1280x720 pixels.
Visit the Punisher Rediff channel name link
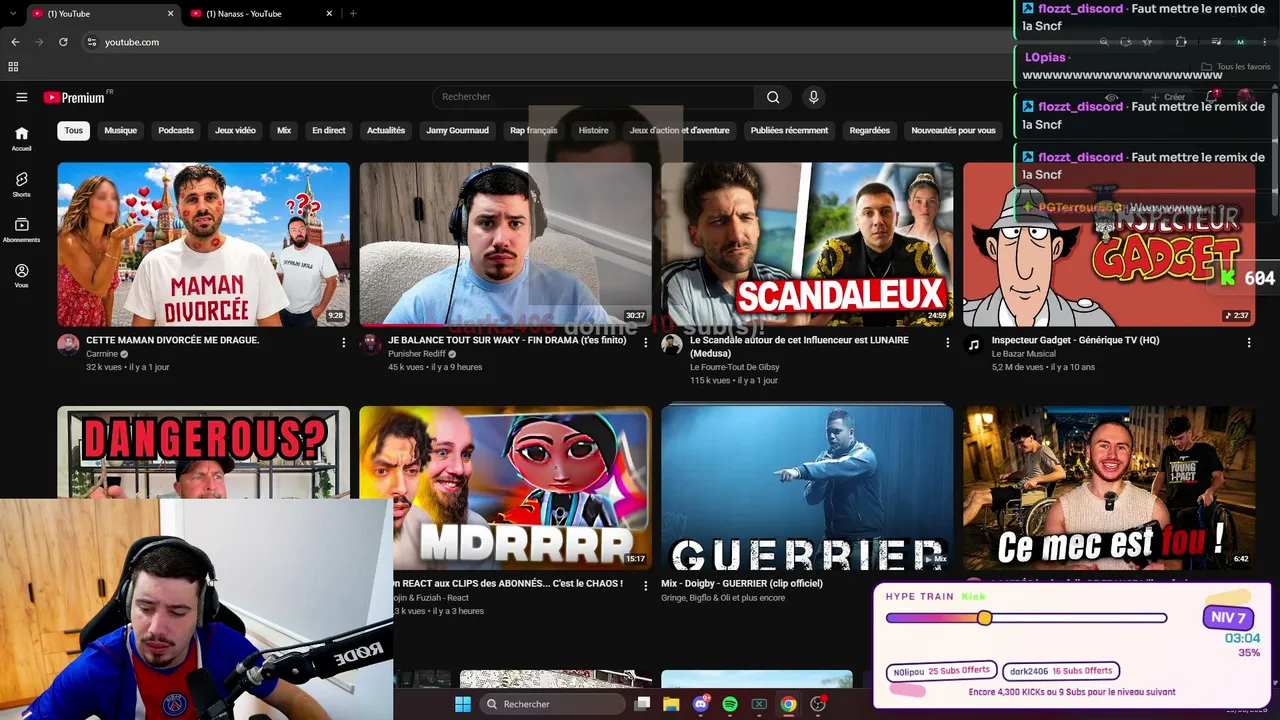(416, 354)
